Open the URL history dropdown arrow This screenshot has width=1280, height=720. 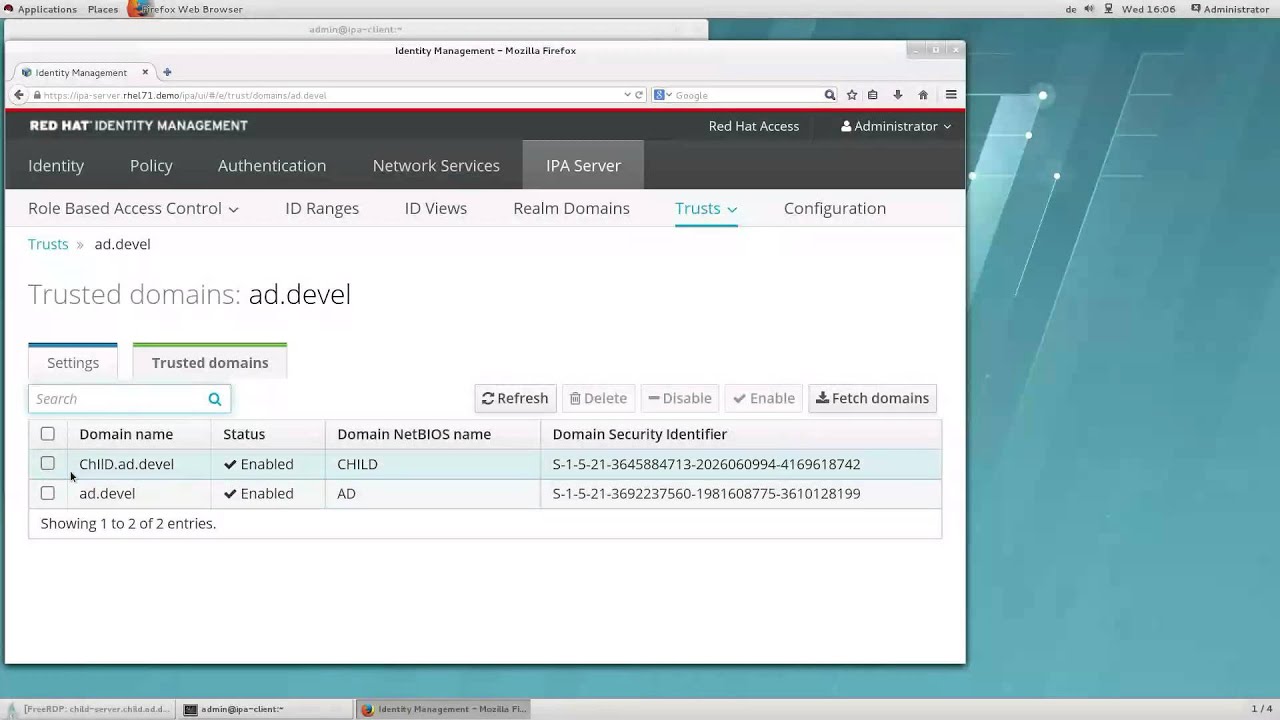pos(627,95)
